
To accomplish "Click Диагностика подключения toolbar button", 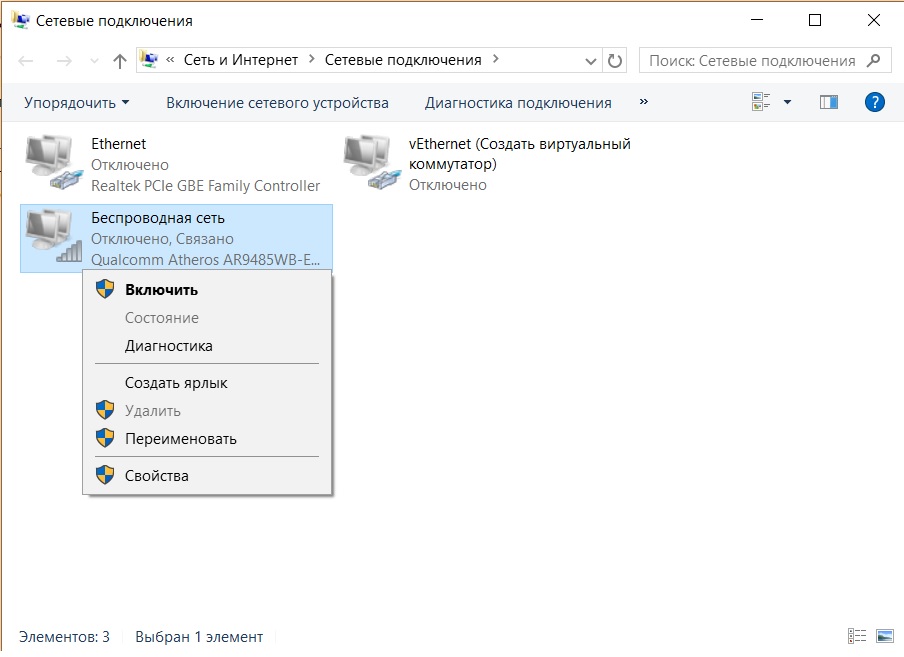I will coord(518,102).
